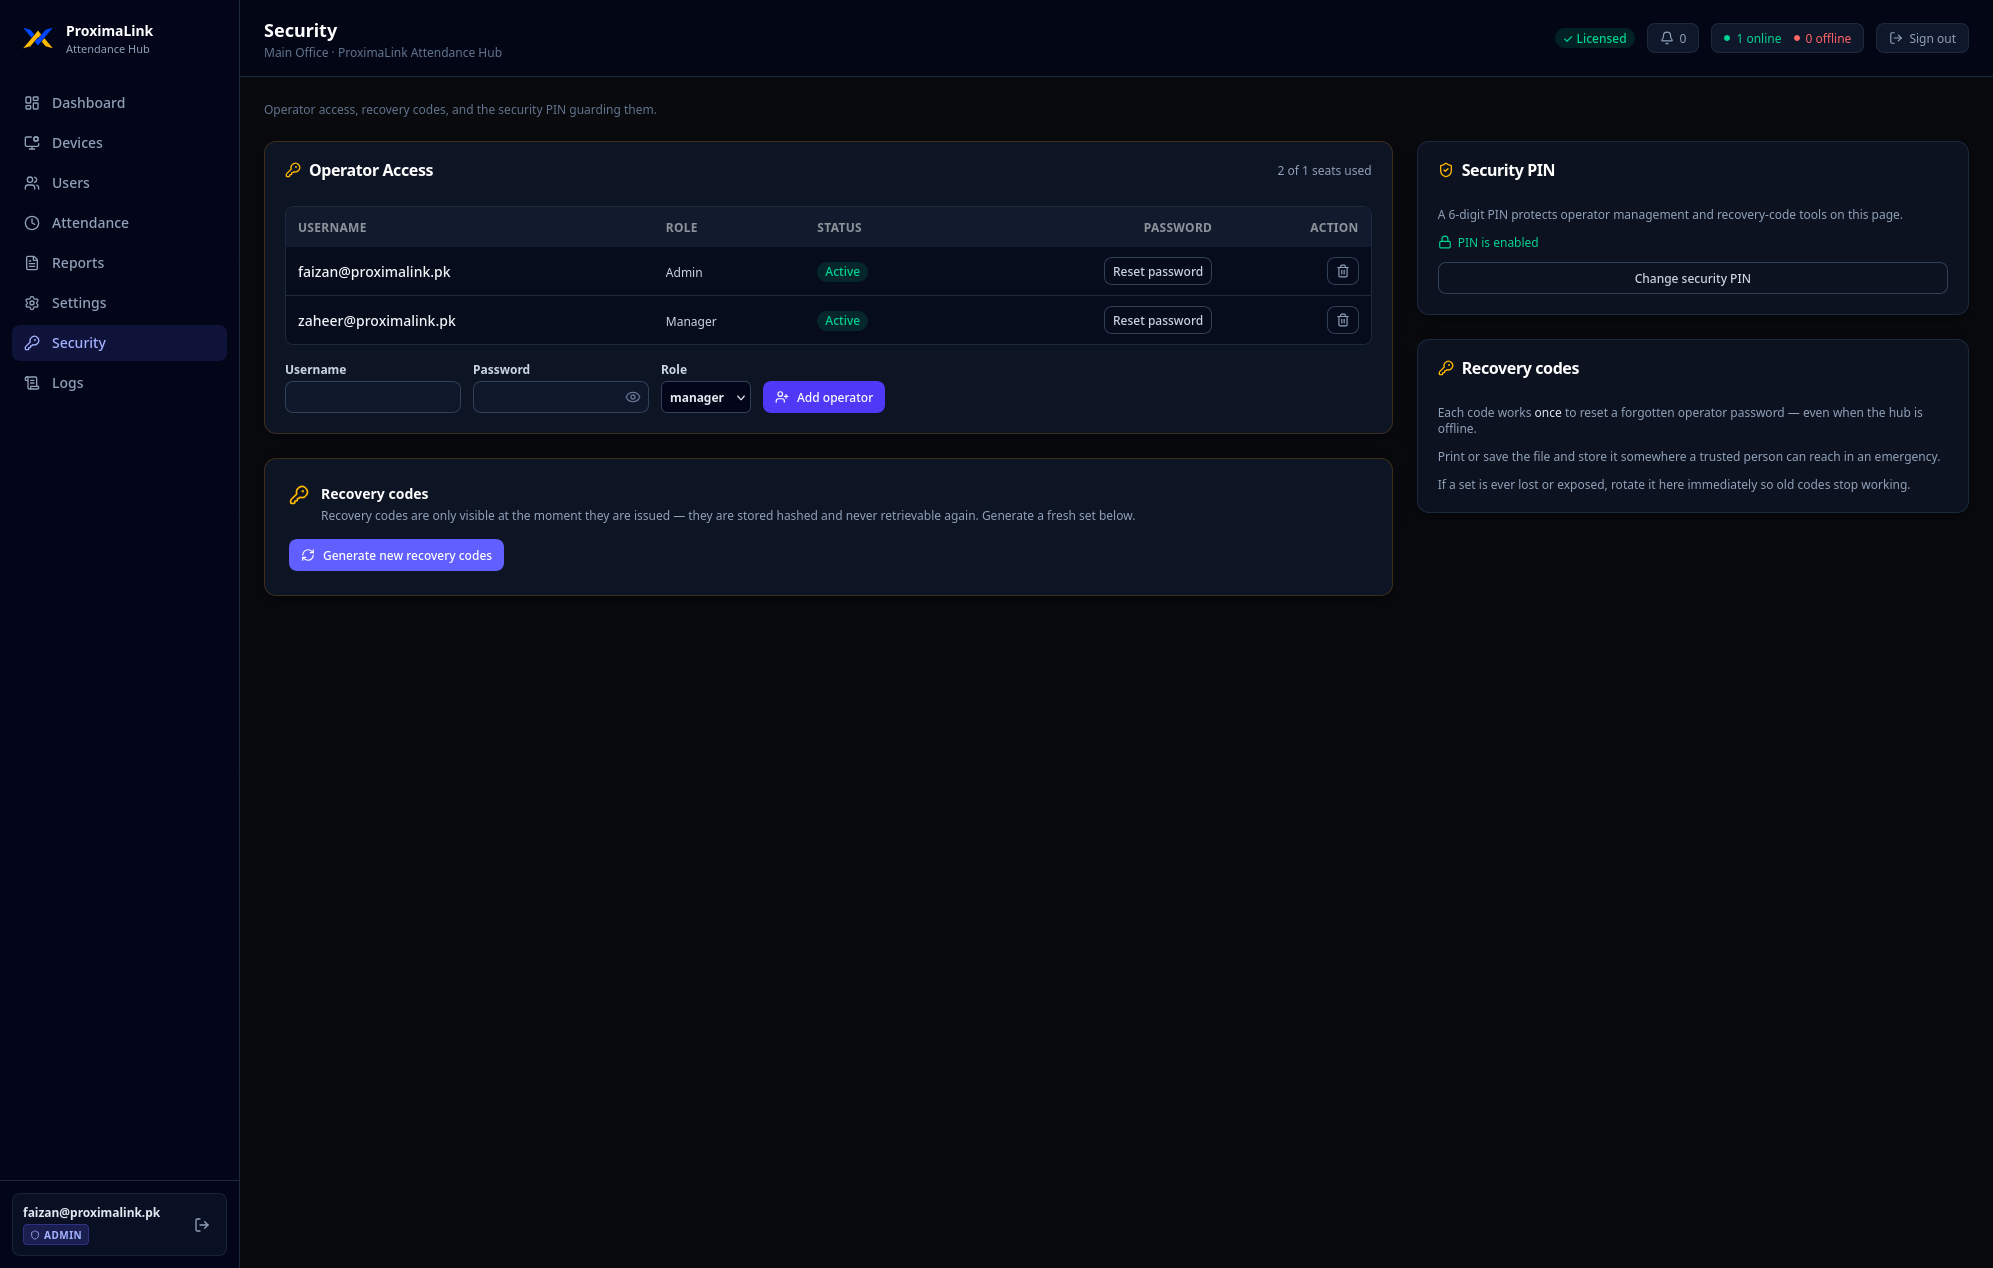Toggle password visibility eye icon
The height and width of the screenshot is (1268, 1993).
(633, 397)
